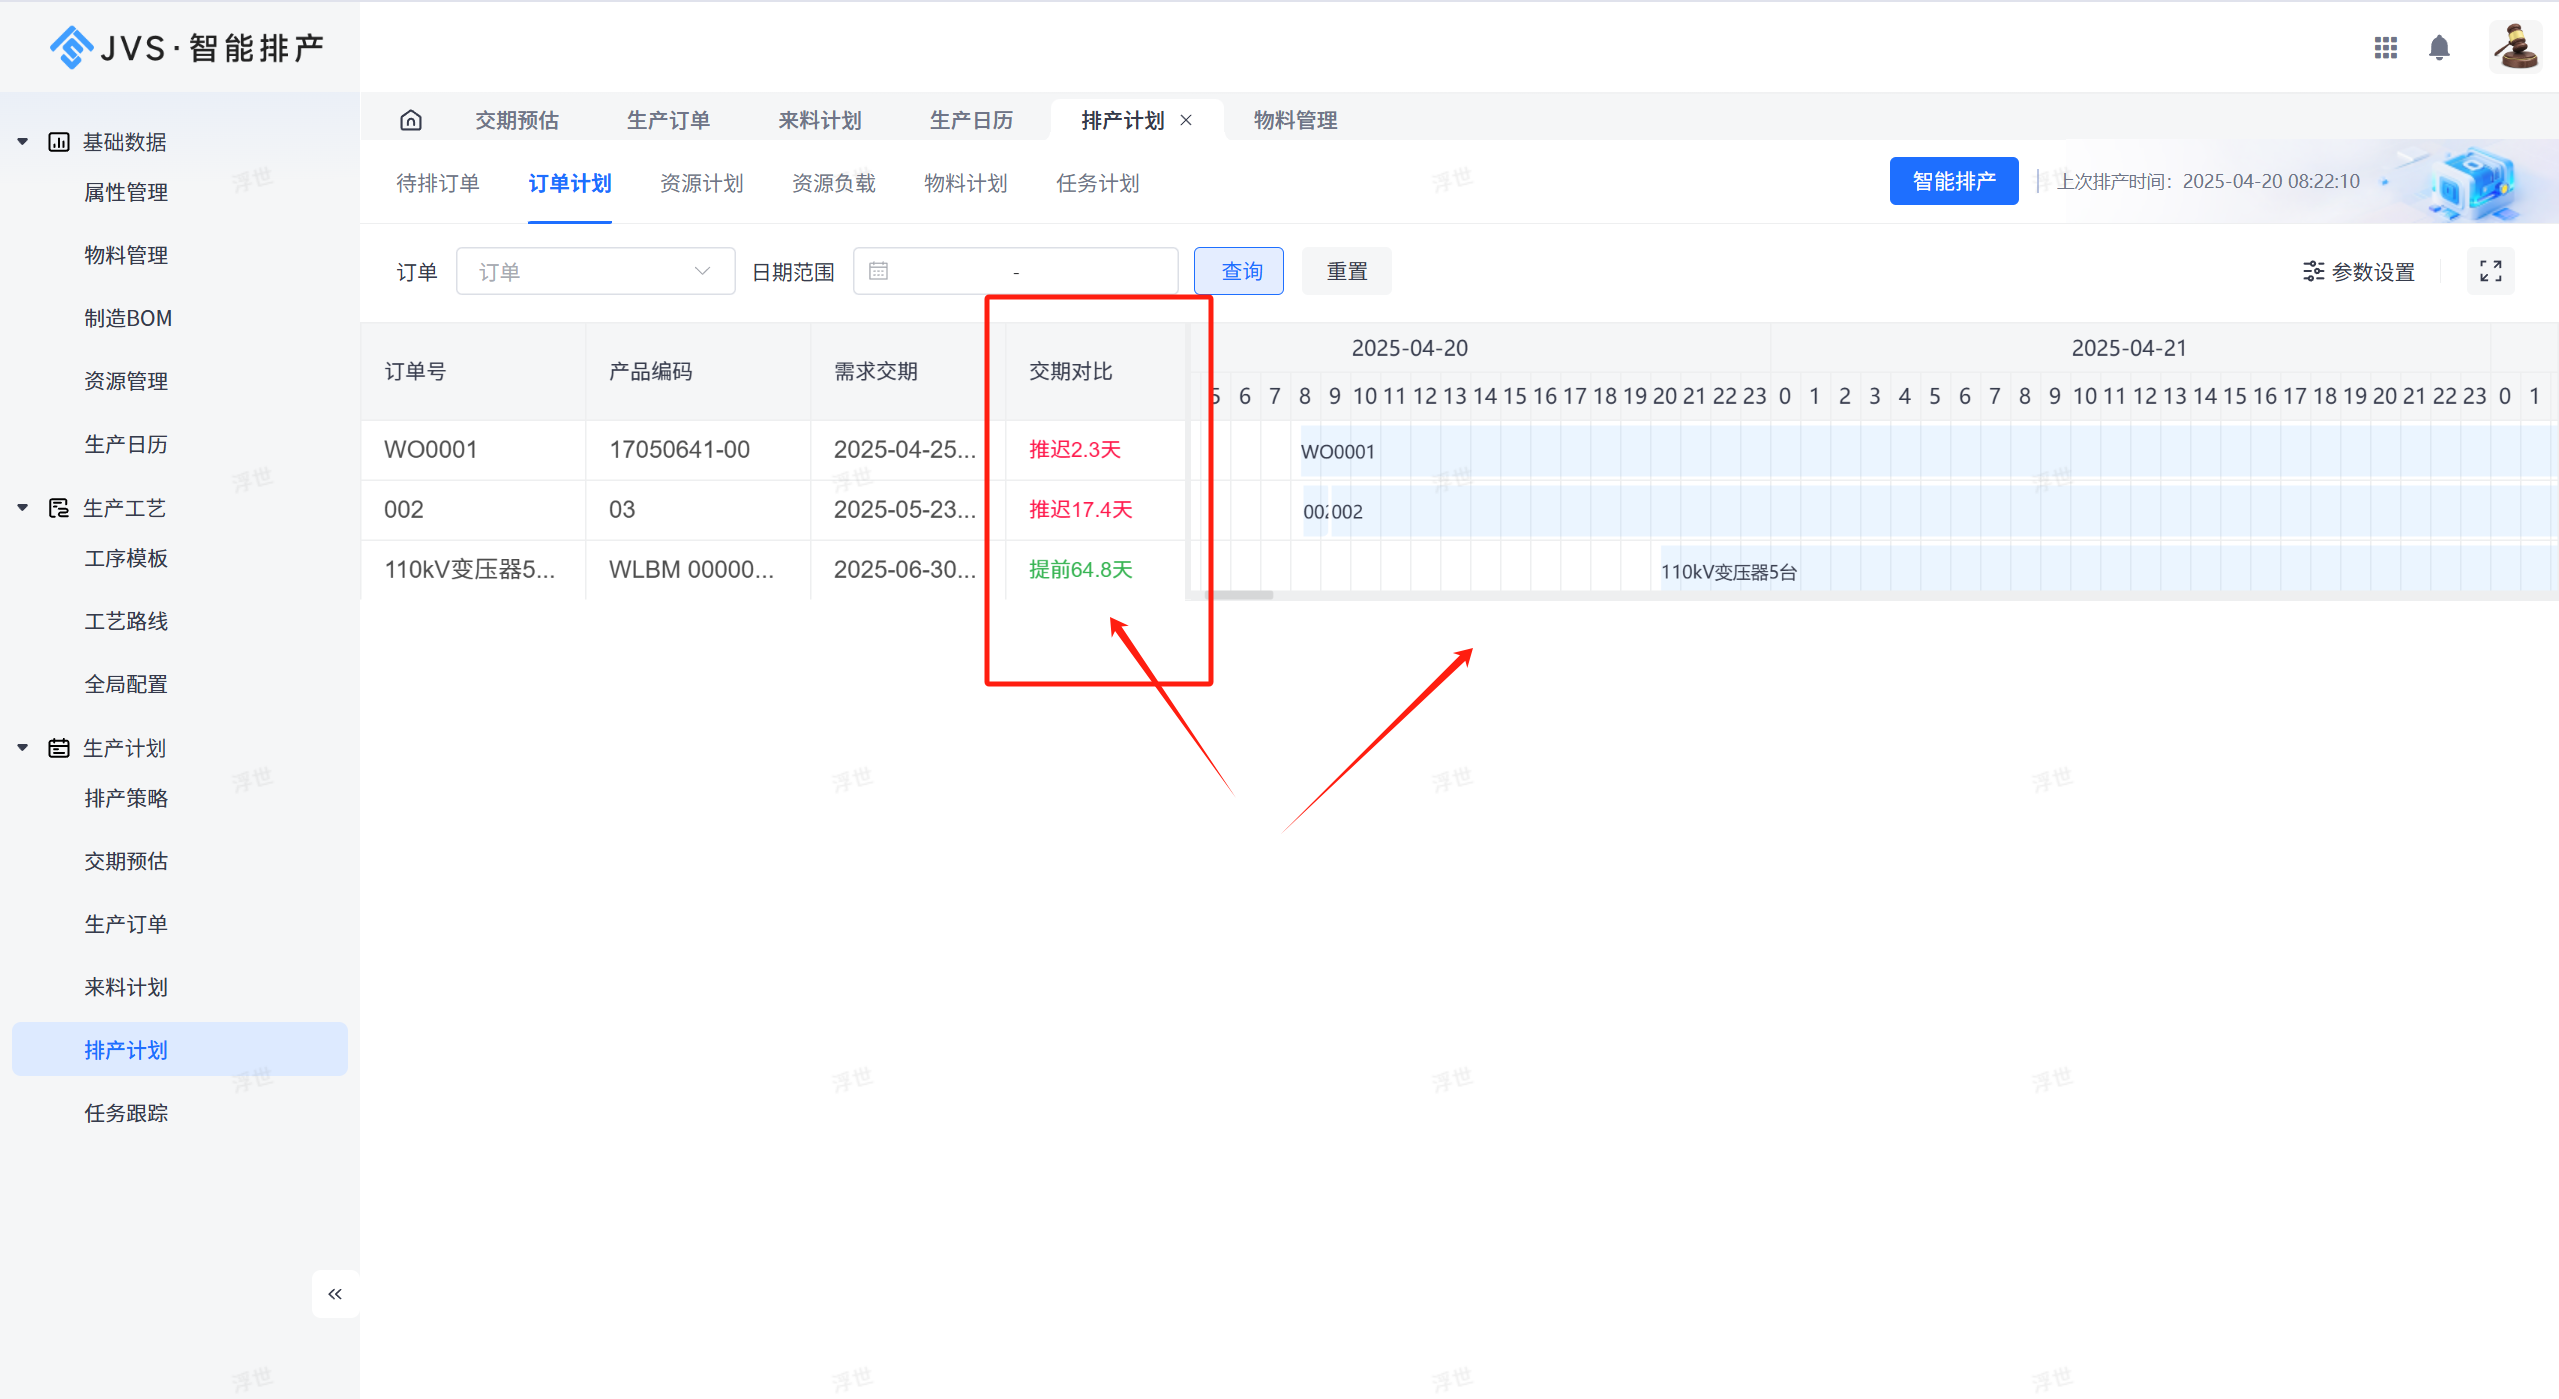Collapse the sidebar with double-chevron icon

pos(335,1294)
